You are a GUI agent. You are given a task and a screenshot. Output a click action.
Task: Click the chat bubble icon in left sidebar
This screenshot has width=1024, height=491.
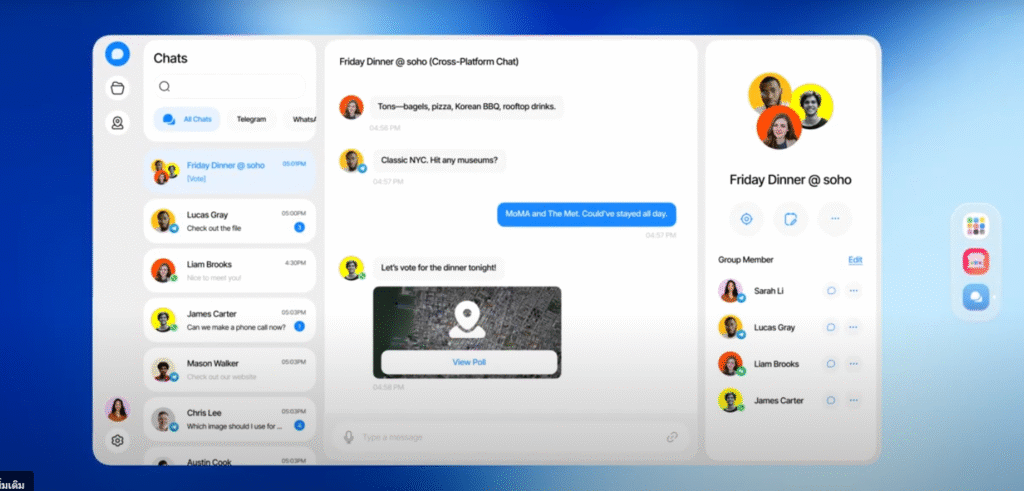[118, 54]
